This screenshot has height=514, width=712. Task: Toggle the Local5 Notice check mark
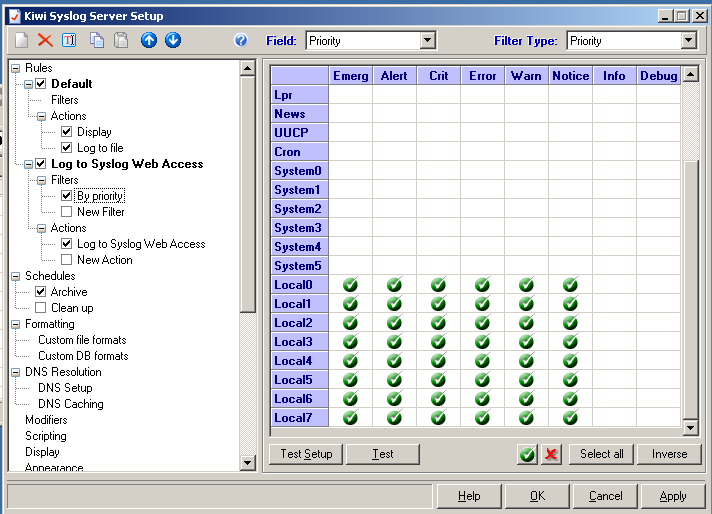pos(570,380)
